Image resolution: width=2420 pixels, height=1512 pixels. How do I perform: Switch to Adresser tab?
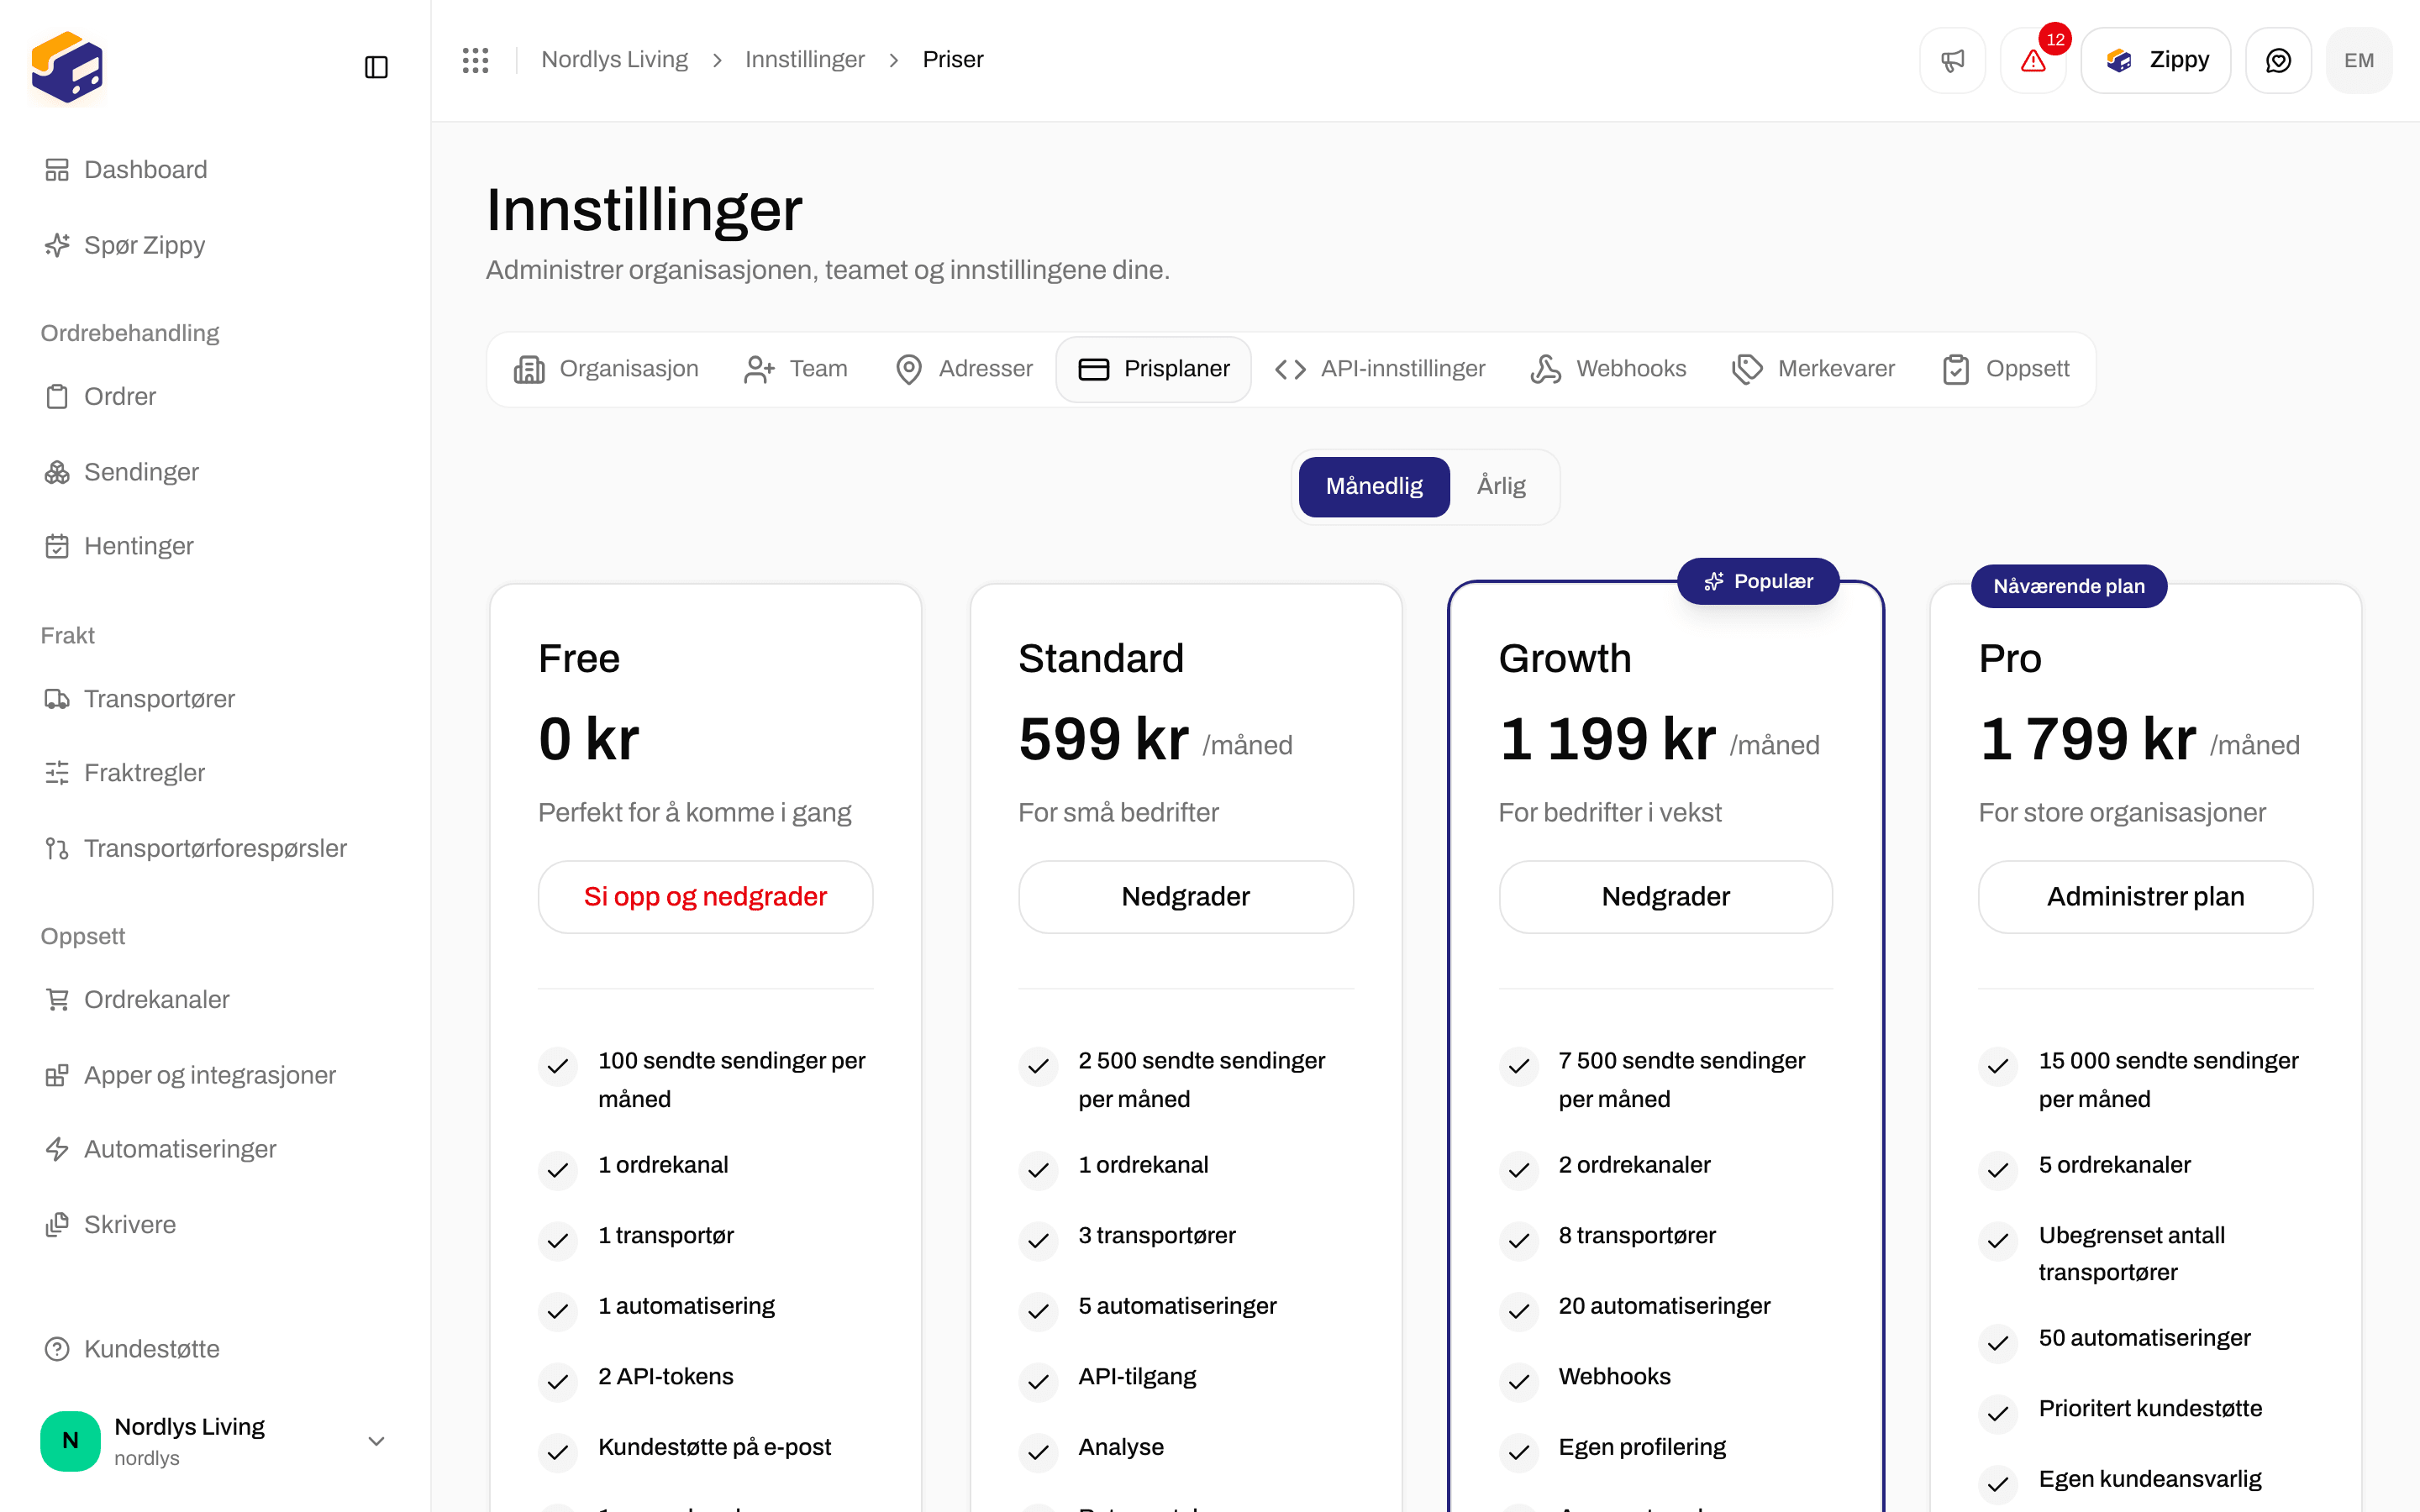964,369
